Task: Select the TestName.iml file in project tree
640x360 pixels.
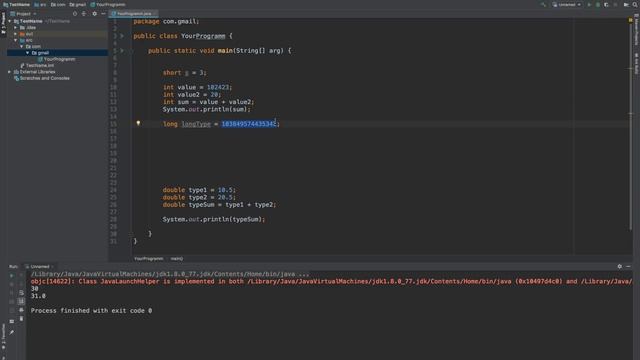Action: click(37, 65)
